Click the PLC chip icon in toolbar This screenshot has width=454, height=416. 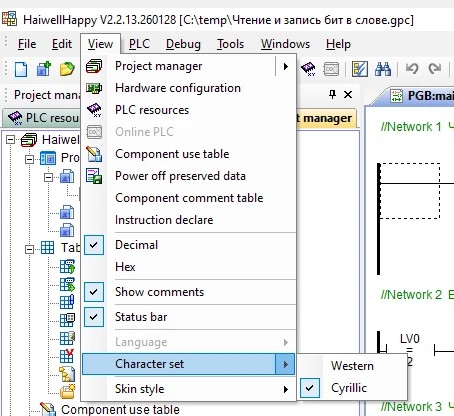308,69
